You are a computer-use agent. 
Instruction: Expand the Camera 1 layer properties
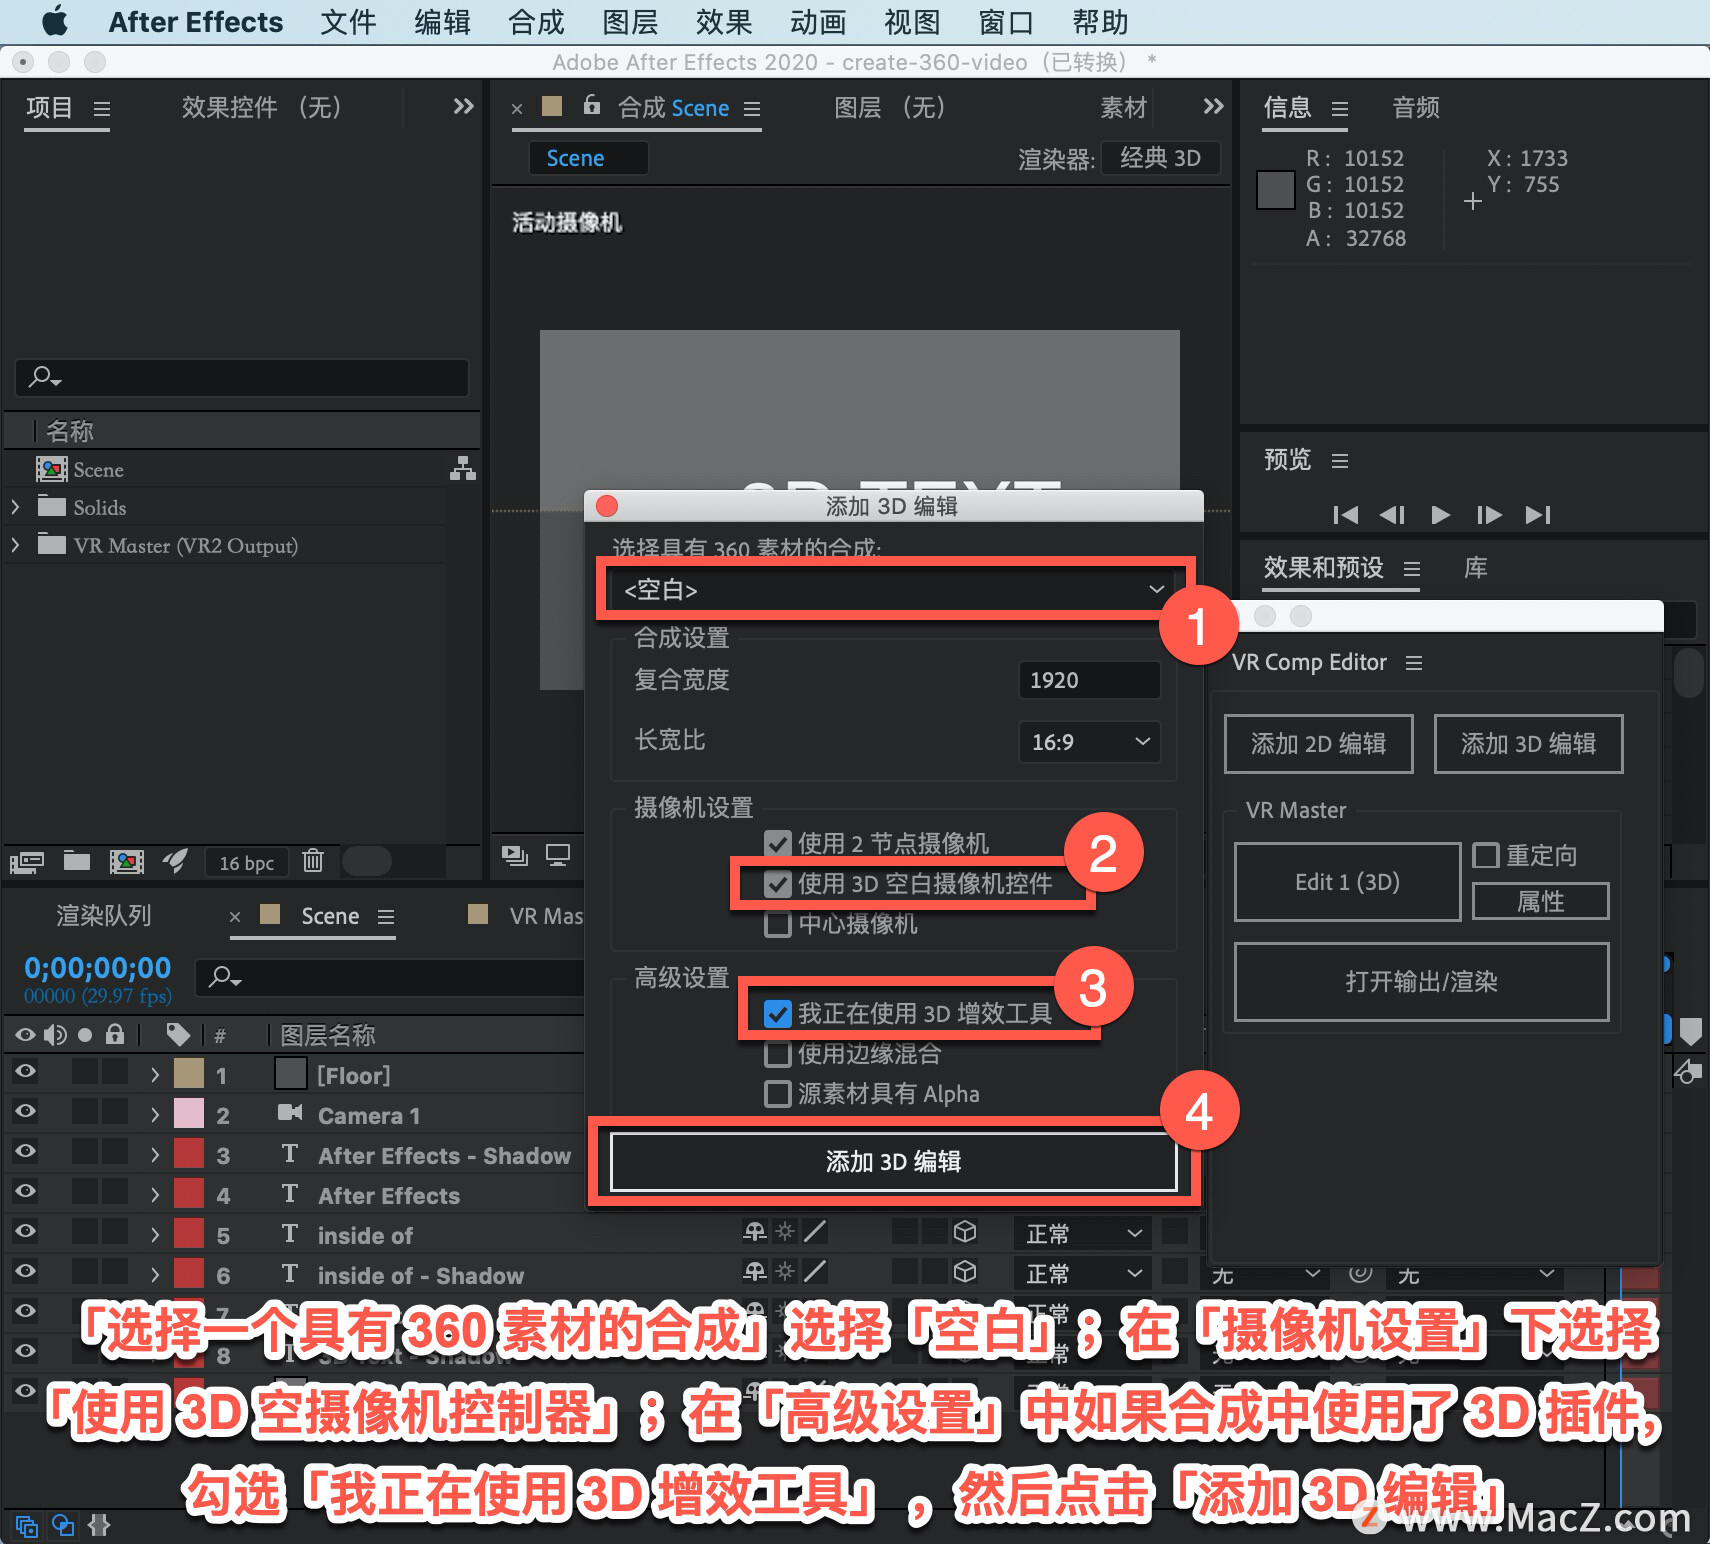tap(155, 1115)
